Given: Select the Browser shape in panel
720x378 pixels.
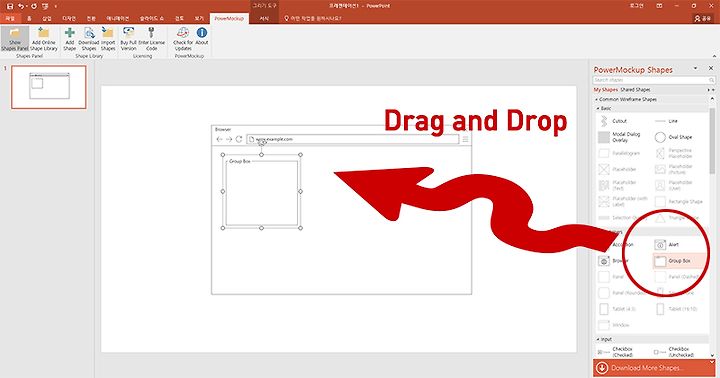Looking at the screenshot, I should 613,261.
